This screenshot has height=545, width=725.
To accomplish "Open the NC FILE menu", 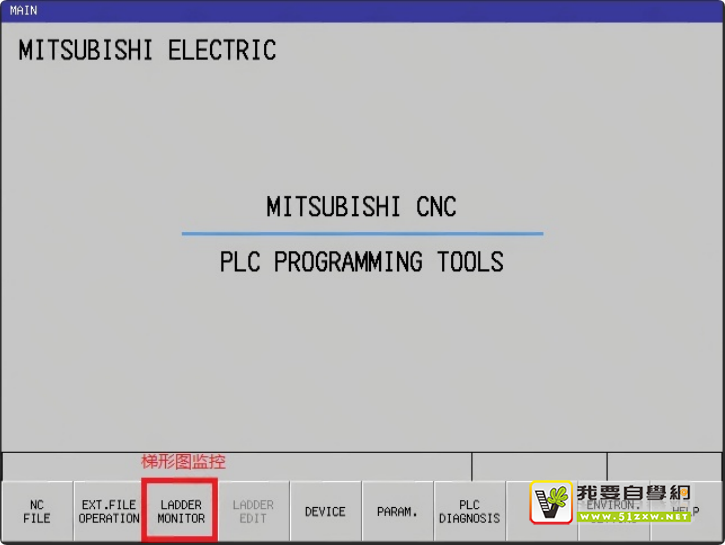I will click(37, 512).
